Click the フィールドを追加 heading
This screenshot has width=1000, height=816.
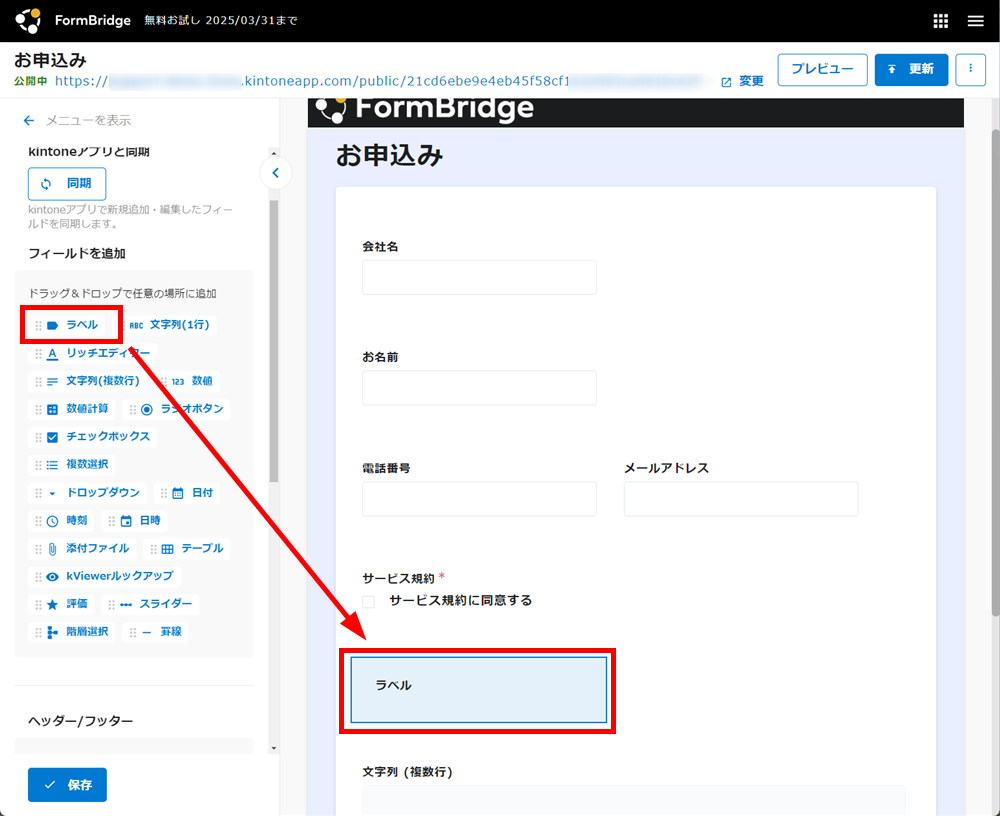pyautogui.click(x=77, y=253)
